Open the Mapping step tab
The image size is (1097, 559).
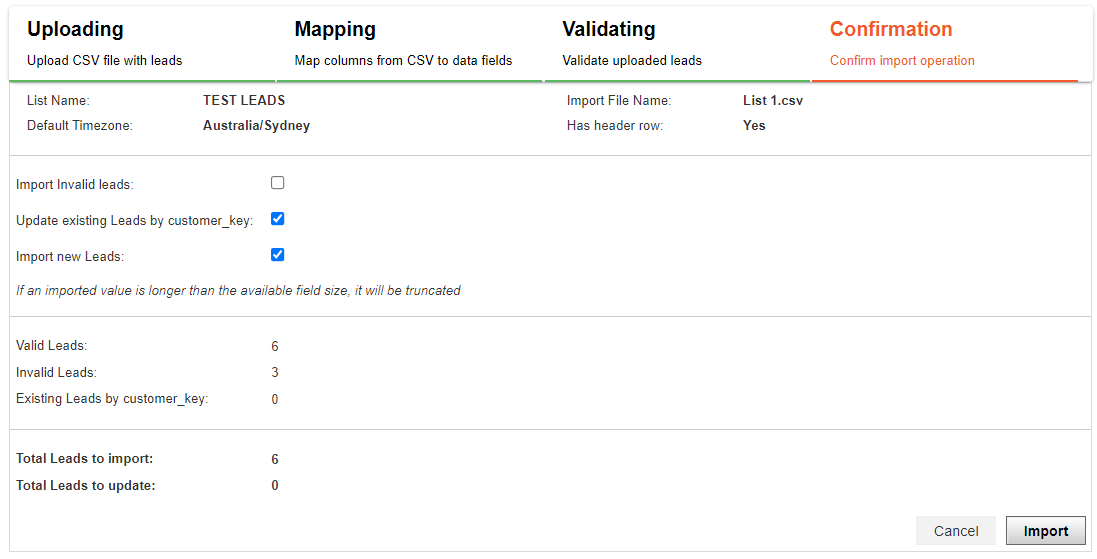point(409,43)
